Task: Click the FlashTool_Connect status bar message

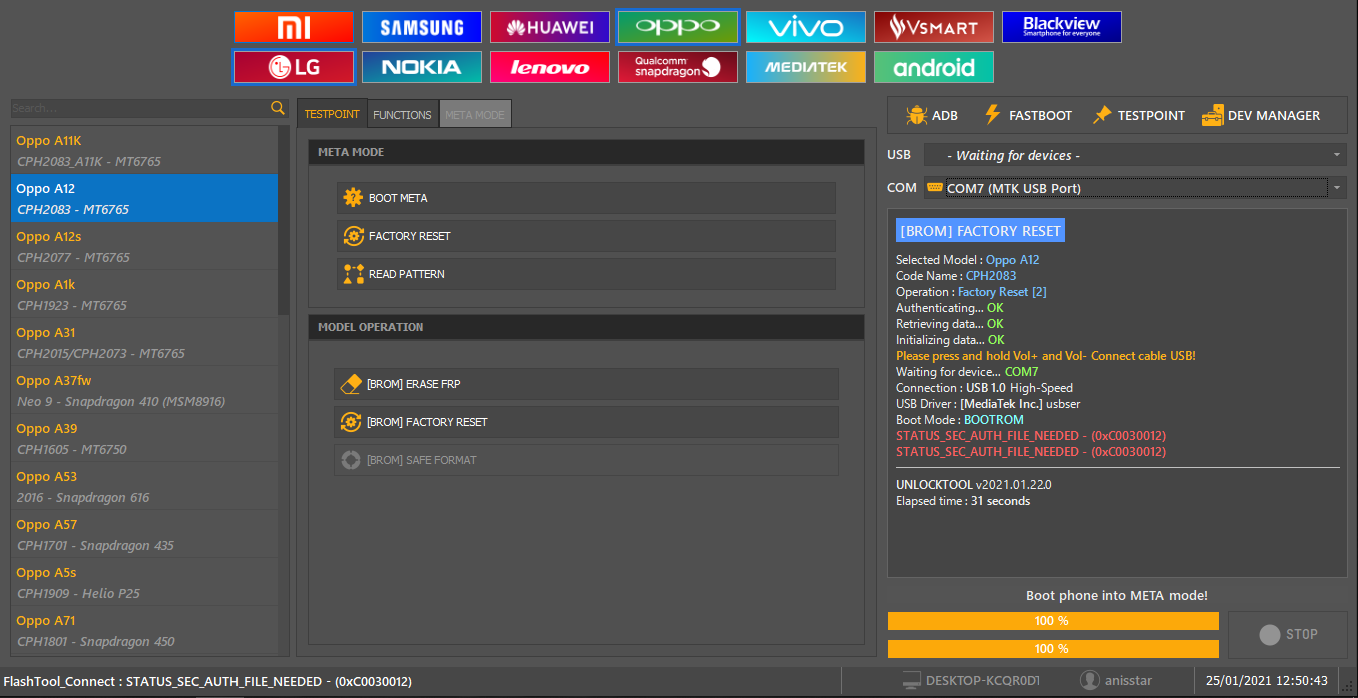Action: coord(207,681)
